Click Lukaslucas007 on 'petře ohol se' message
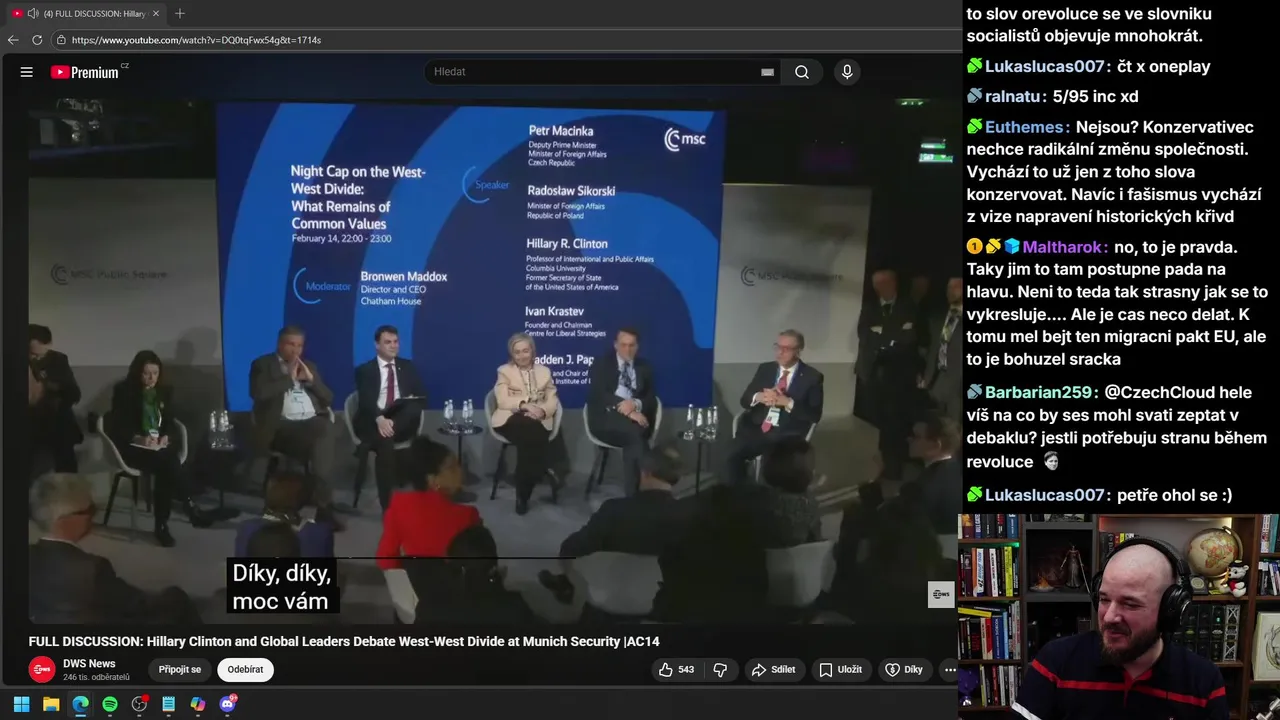 (1044, 496)
